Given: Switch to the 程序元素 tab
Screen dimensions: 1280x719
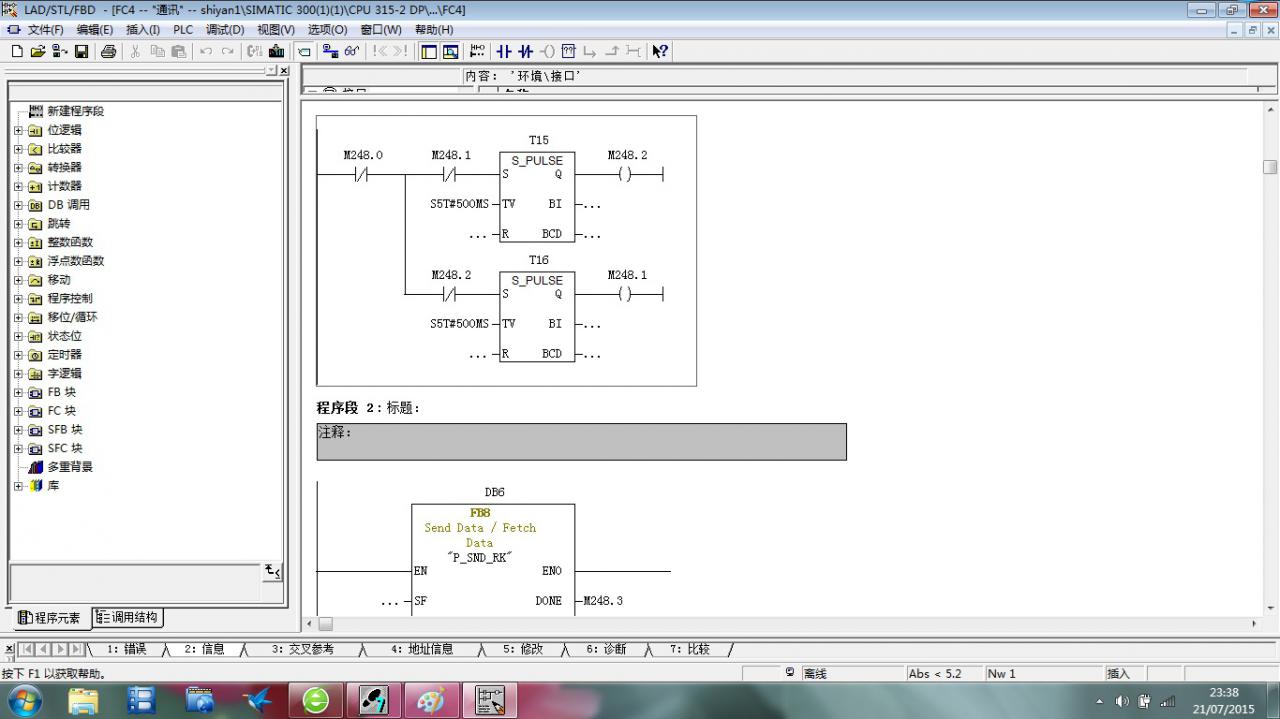Looking at the screenshot, I should (49, 618).
